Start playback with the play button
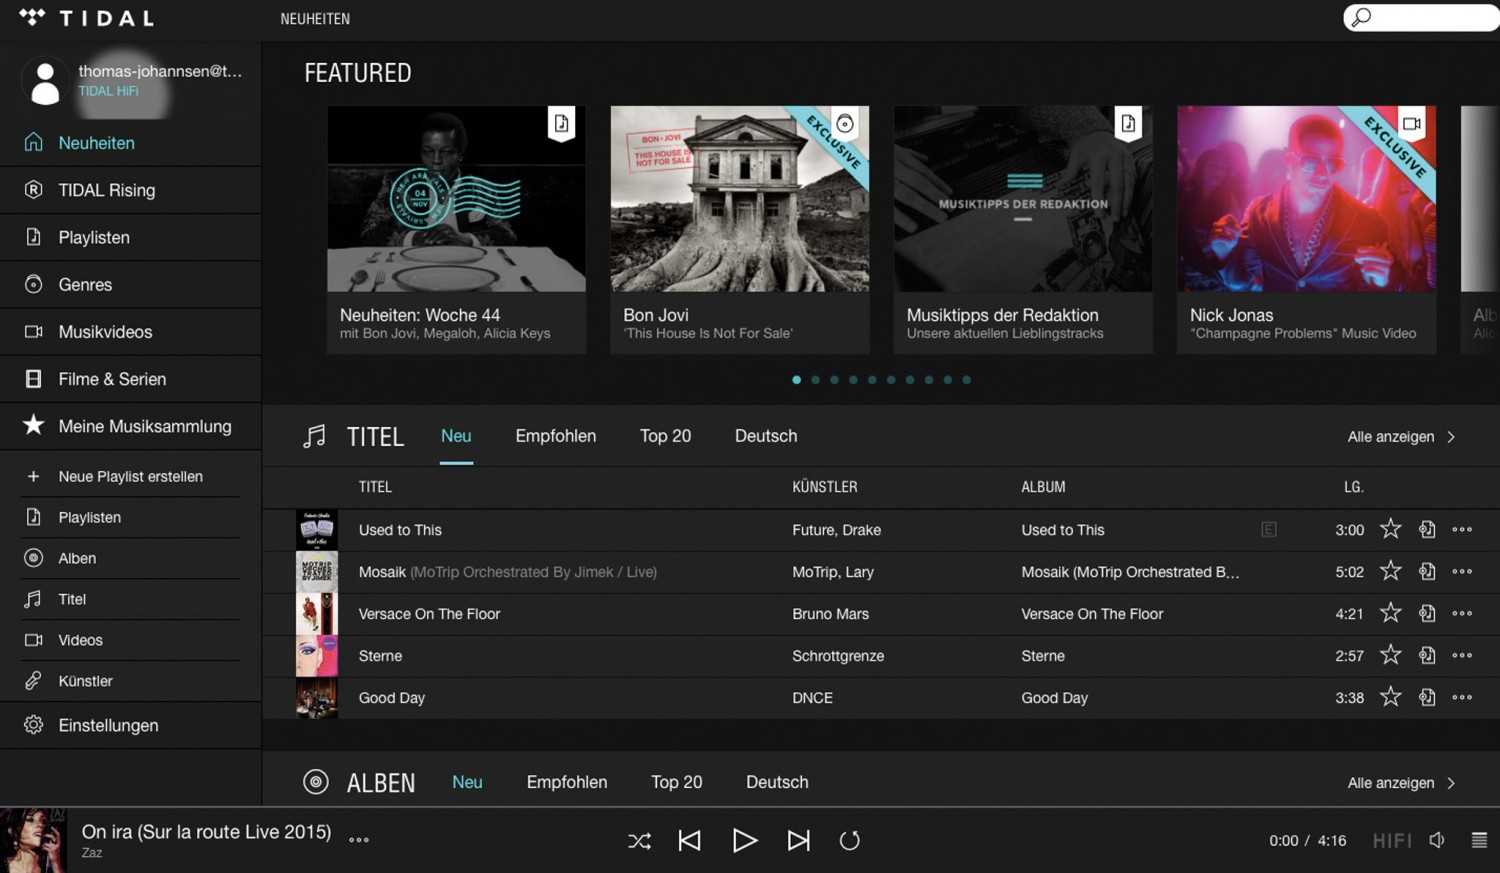 tap(744, 841)
